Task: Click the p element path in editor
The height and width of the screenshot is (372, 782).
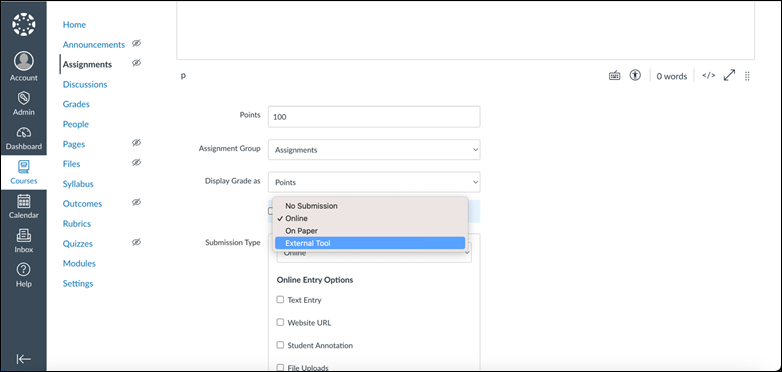Action: coord(183,76)
